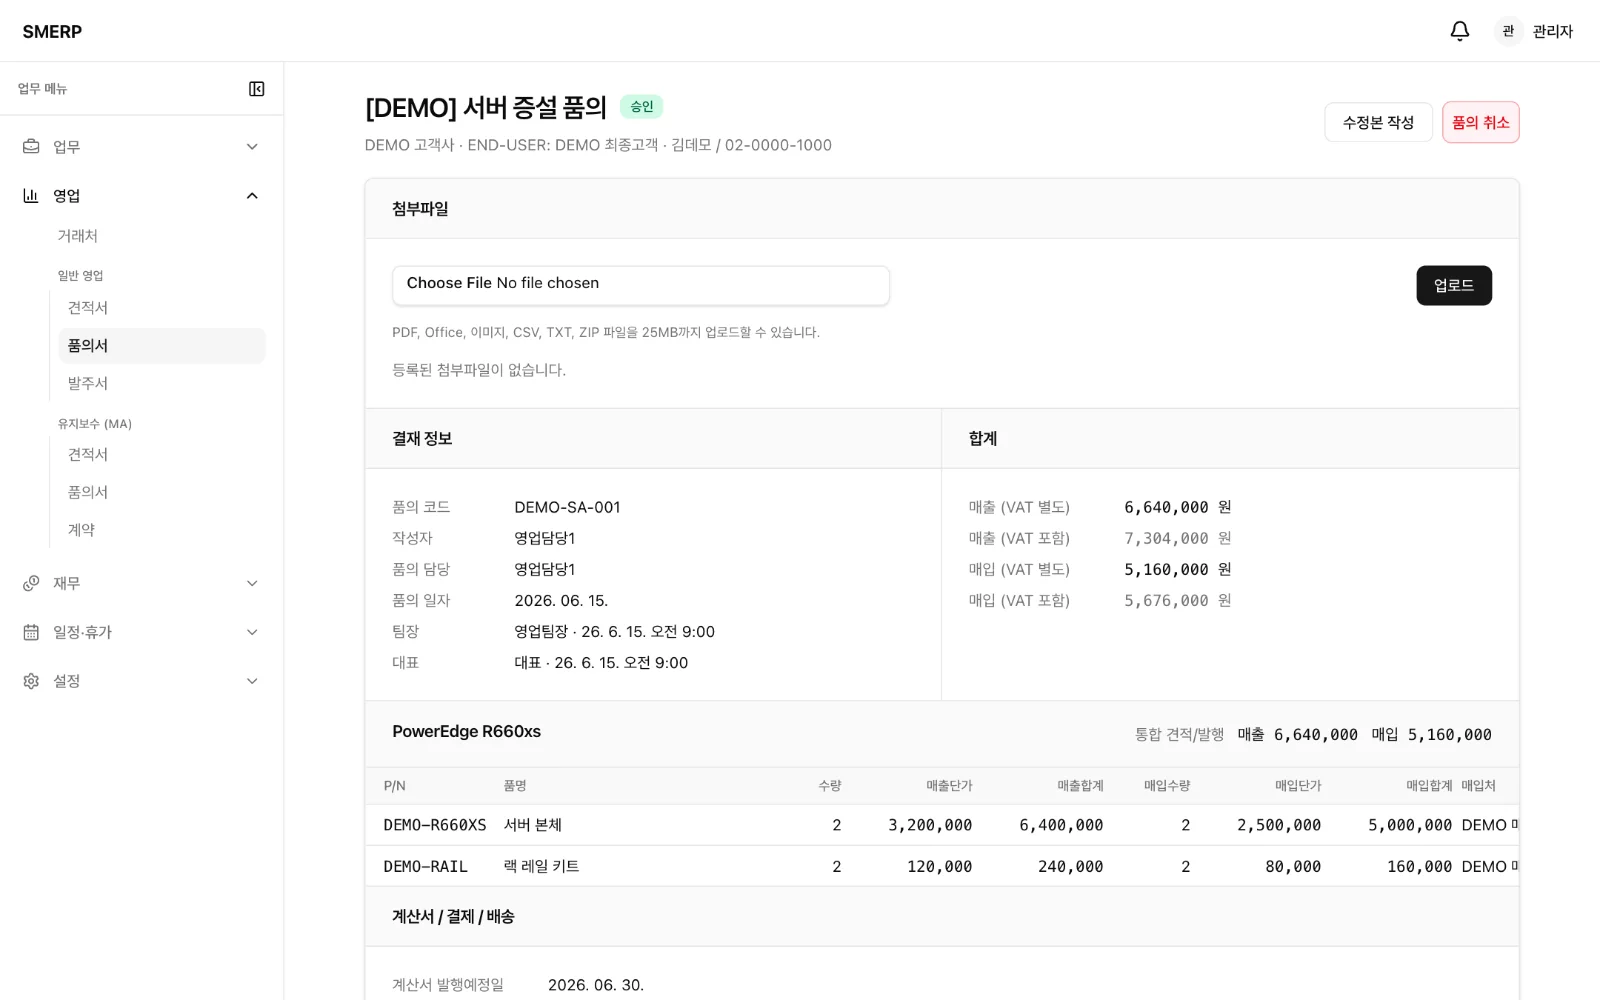
Task: Click the 영업 bar chart icon
Action: pyautogui.click(x=31, y=195)
